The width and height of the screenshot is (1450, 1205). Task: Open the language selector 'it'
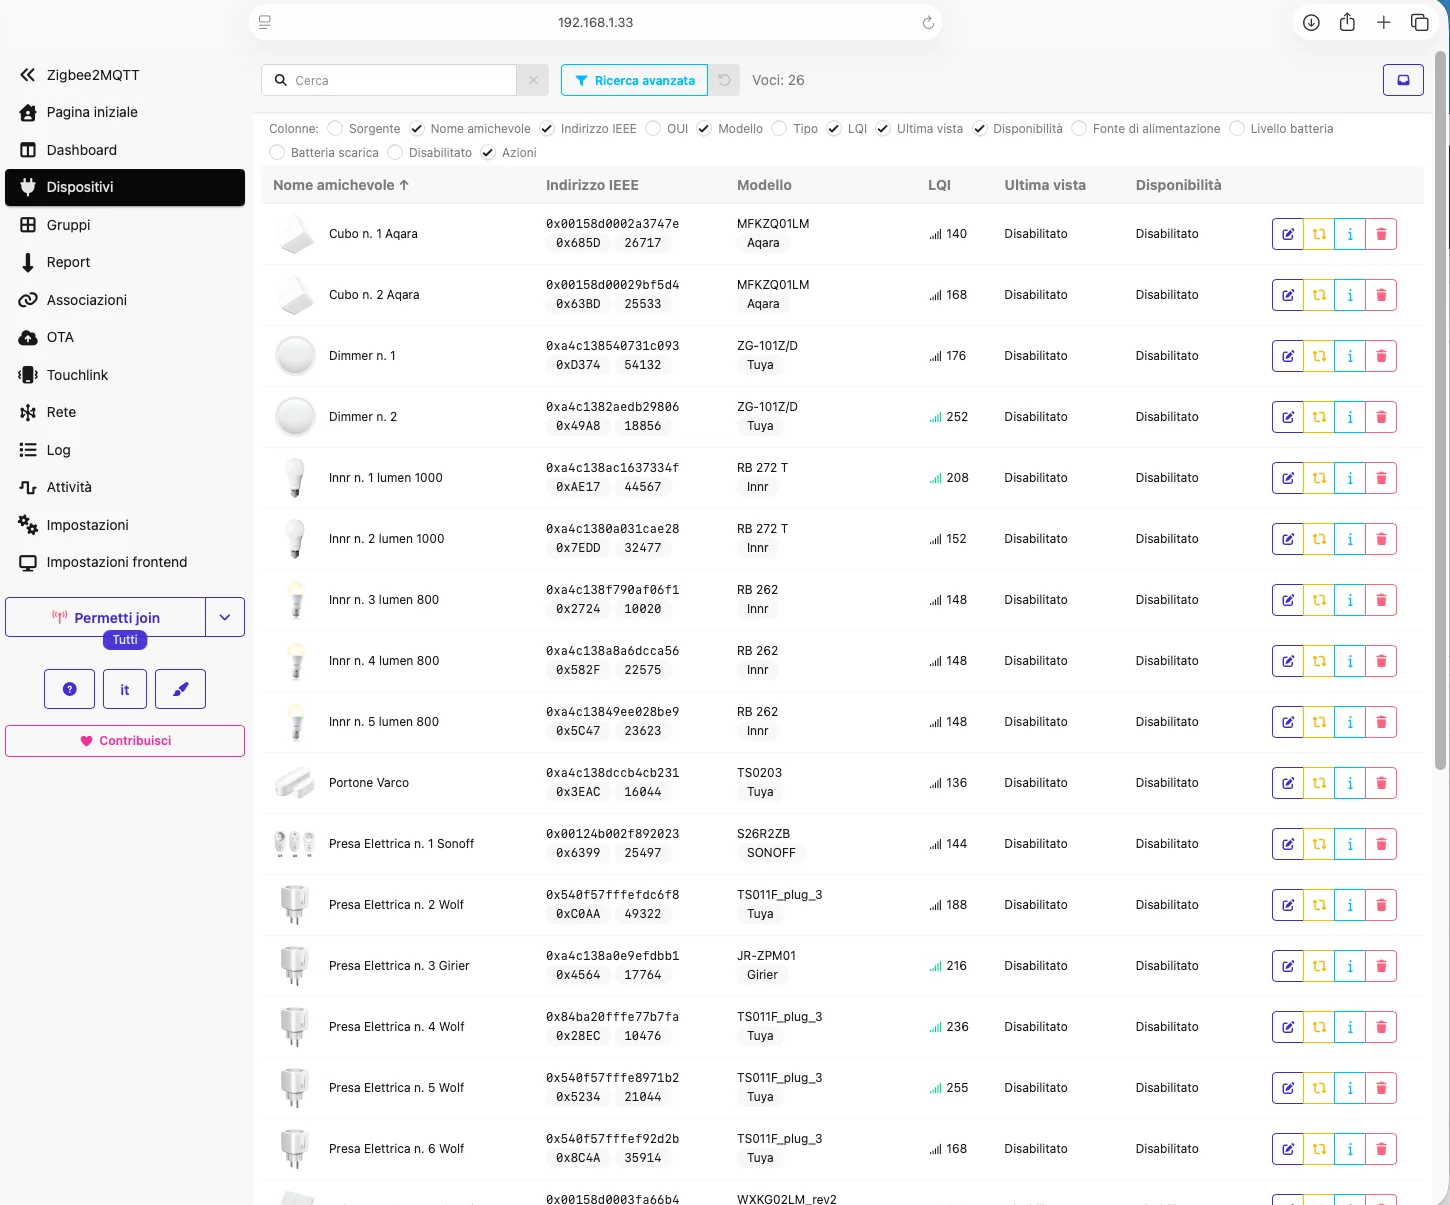[125, 689]
